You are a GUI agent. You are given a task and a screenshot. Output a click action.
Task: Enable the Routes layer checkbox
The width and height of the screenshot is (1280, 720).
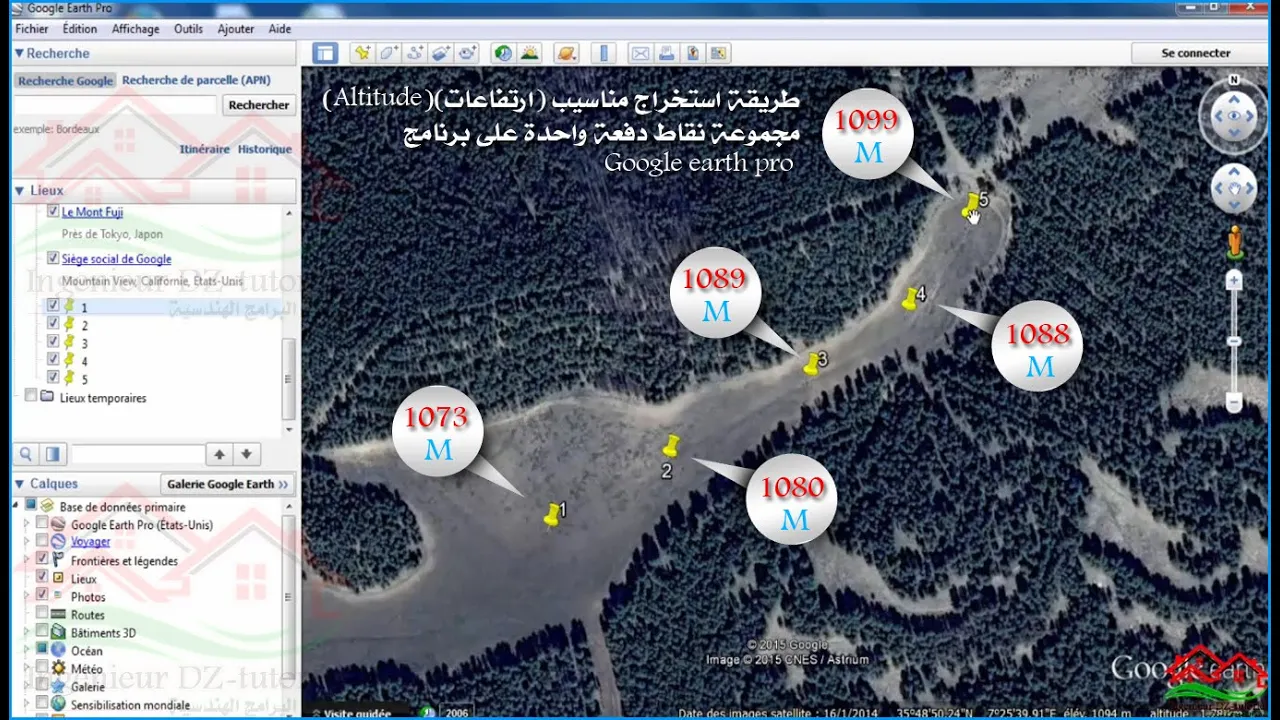[42, 614]
